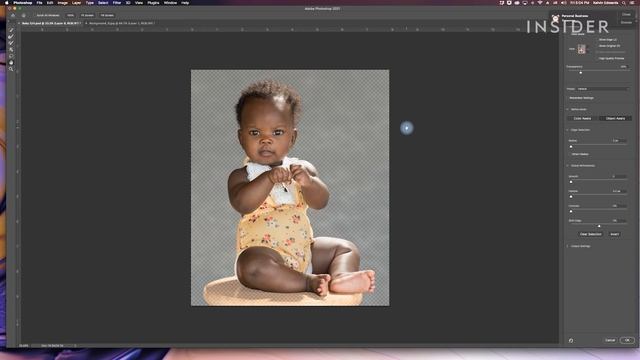Click the Wi-Fi icon in the menu bar
This screenshot has height=360, width=640.
[x=540, y=2]
